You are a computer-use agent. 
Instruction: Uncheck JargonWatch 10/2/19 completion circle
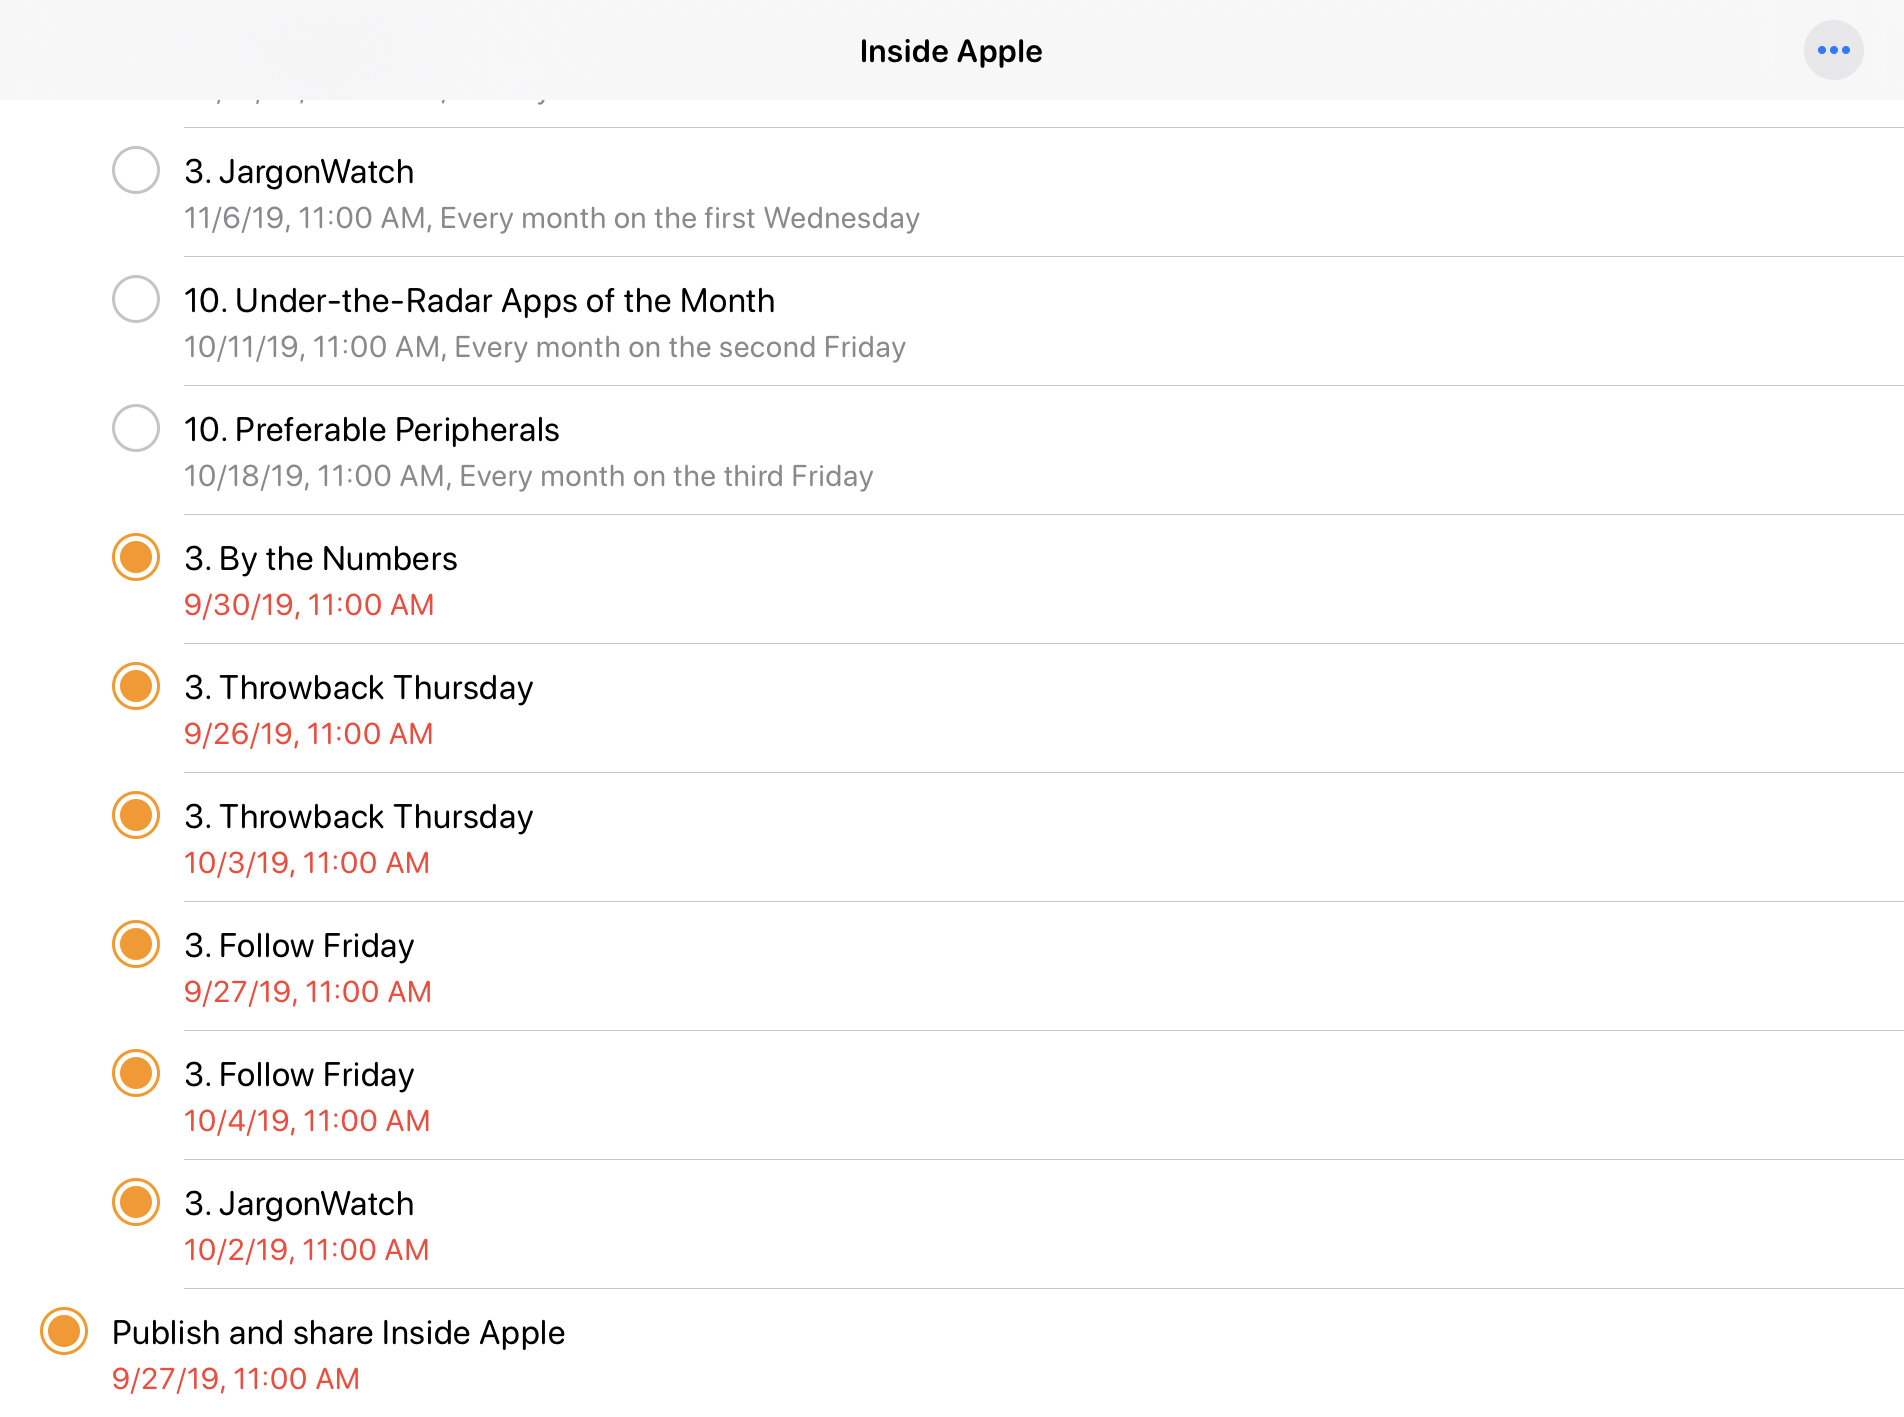point(136,1202)
